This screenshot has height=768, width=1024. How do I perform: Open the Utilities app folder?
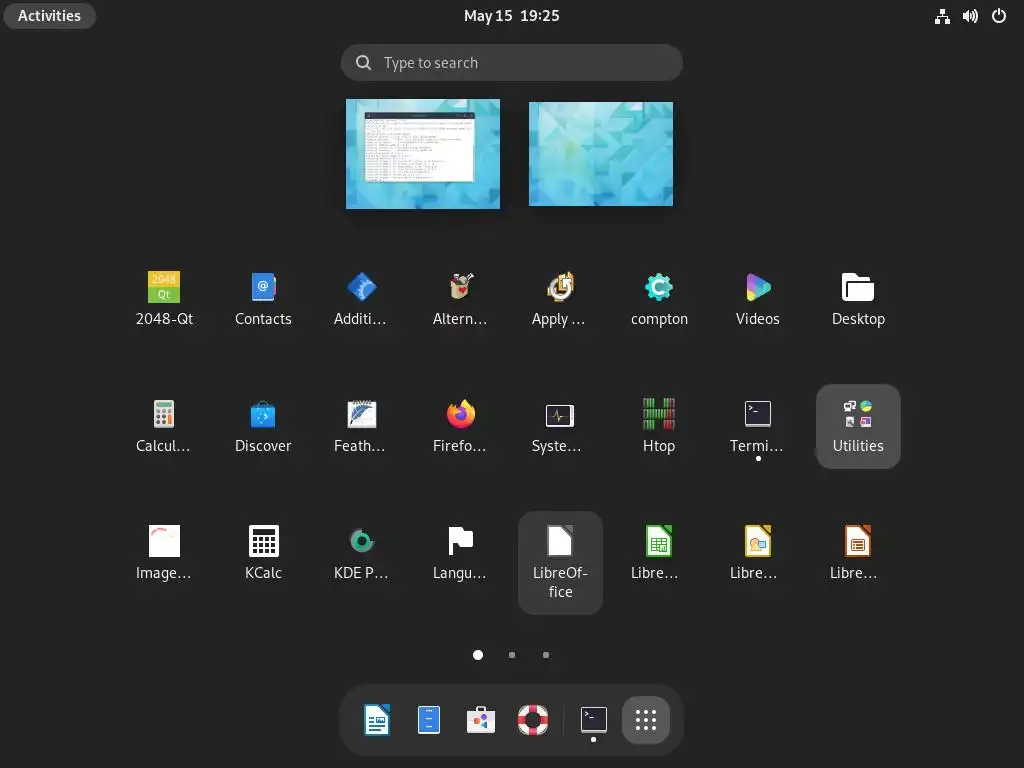pyautogui.click(x=857, y=426)
